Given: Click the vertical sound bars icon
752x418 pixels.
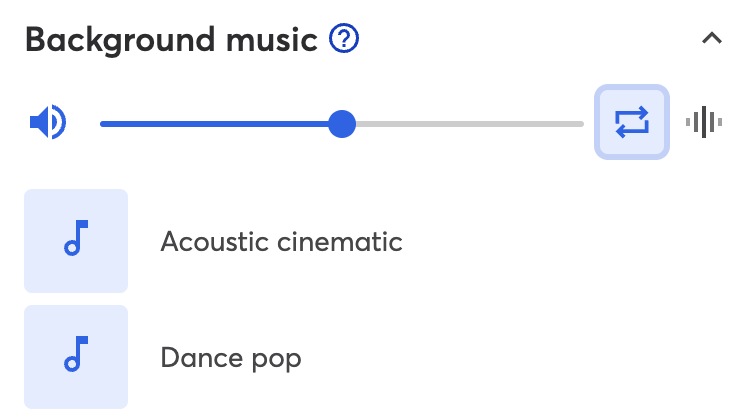Looking at the screenshot, I should coord(704,122).
